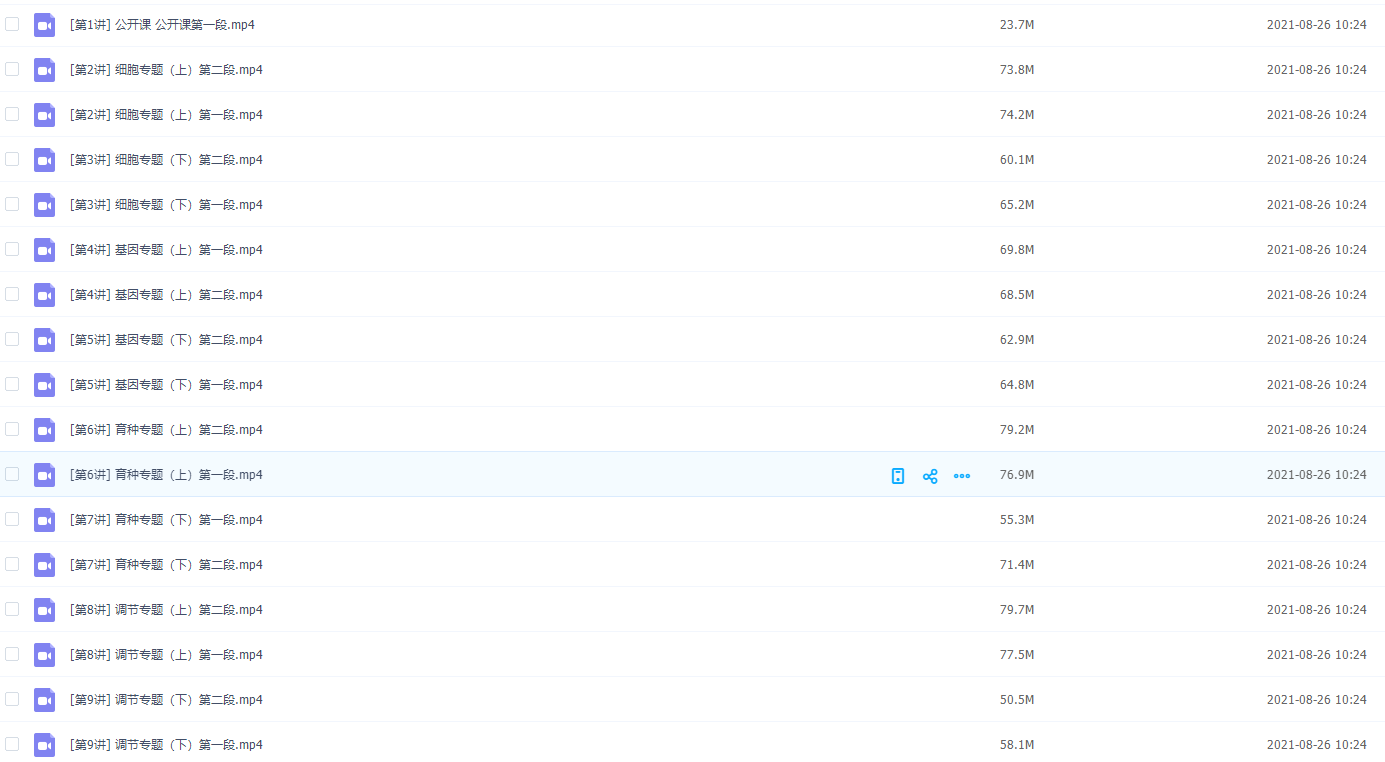This screenshot has width=1385, height=762.
Task: Toggle checkbox for 第9讲 调节专题（下）第二段.mp4
Action: click(x=12, y=699)
